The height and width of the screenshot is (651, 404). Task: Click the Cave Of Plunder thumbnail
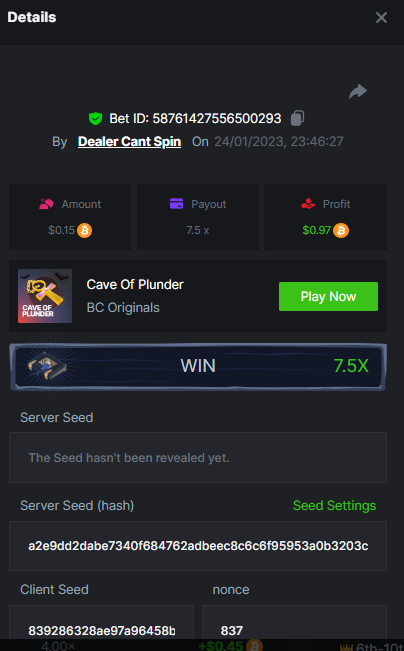pos(45,296)
